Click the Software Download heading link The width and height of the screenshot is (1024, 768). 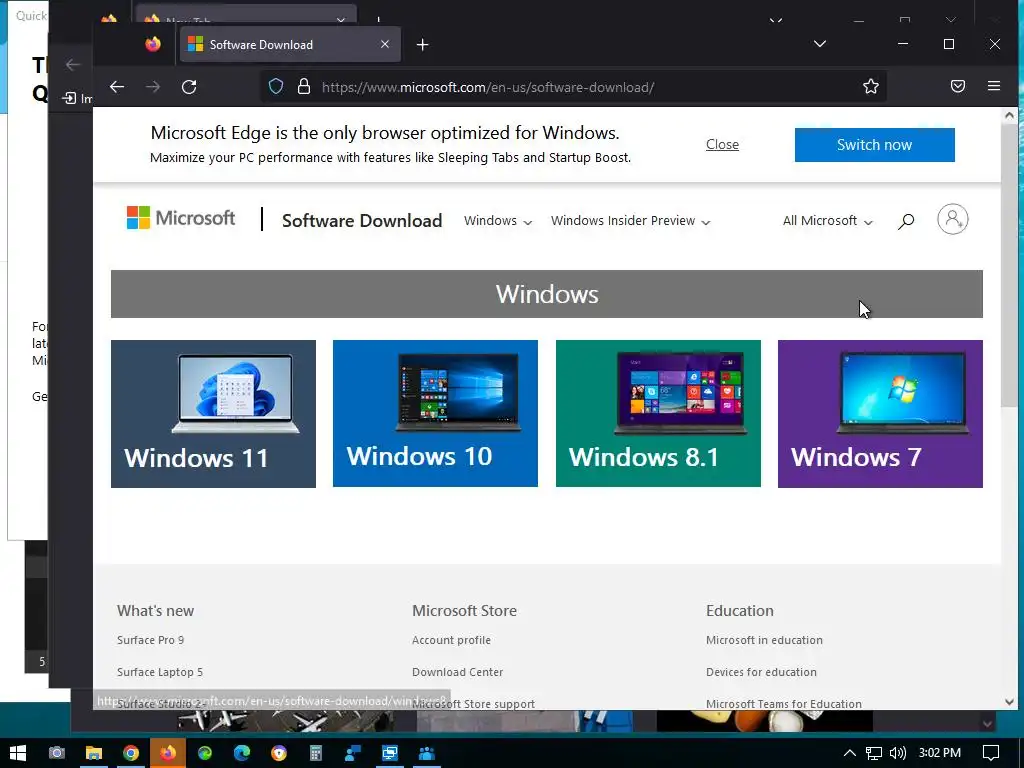[362, 221]
